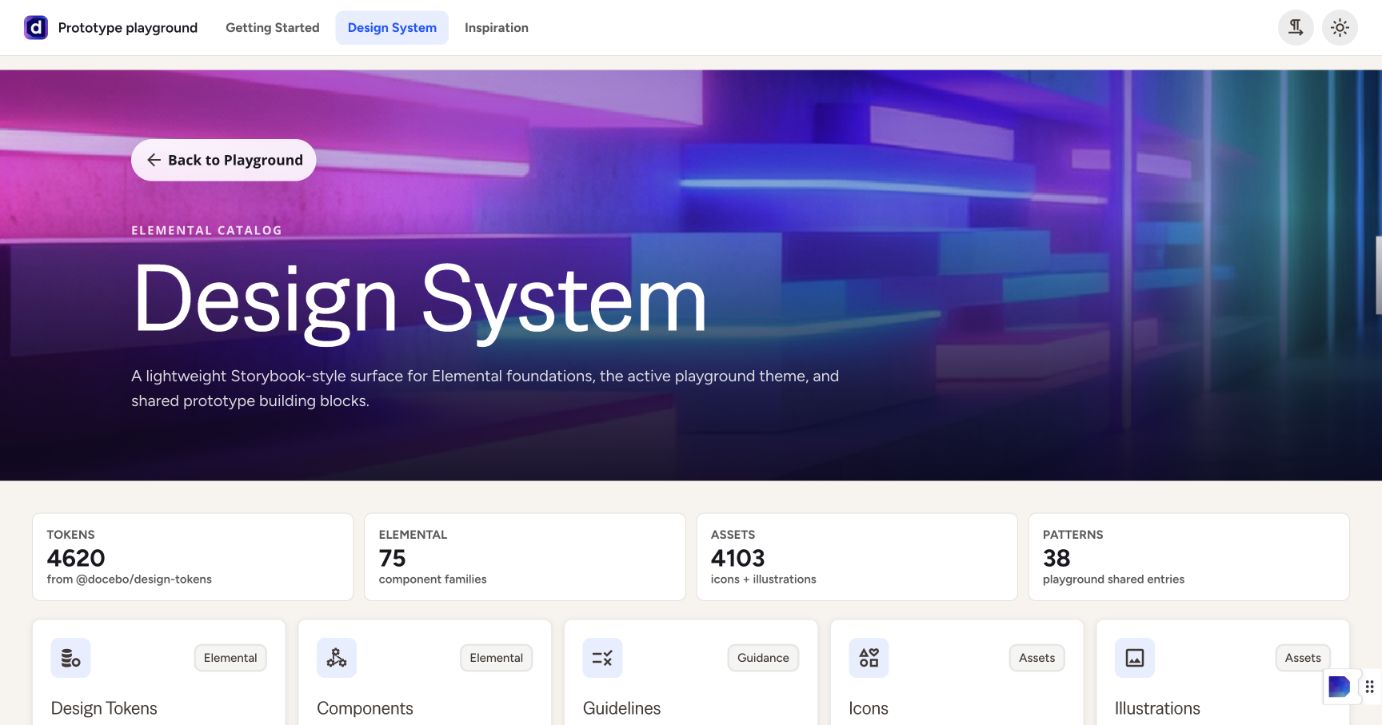The width and height of the screenshot is (1382, 725).
Task: Click the Illustrations card image icon
Action: 1135,658
